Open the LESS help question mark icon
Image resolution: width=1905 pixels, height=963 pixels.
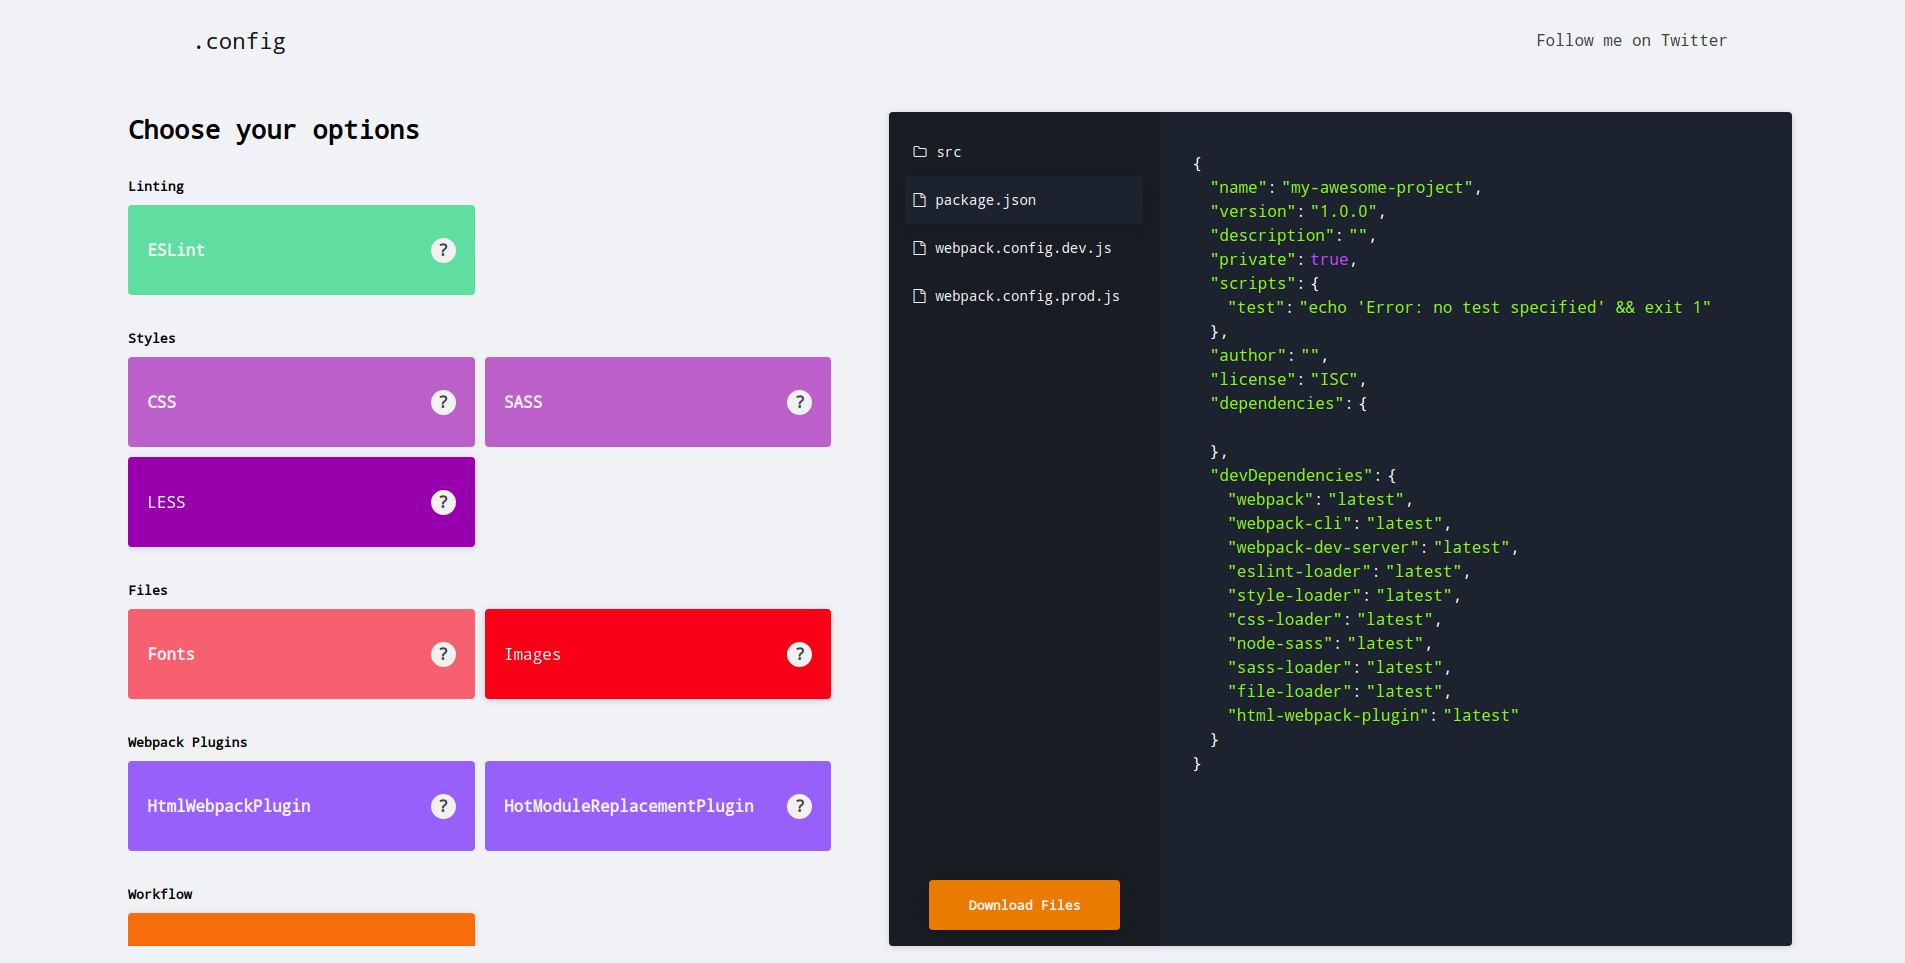443,502
